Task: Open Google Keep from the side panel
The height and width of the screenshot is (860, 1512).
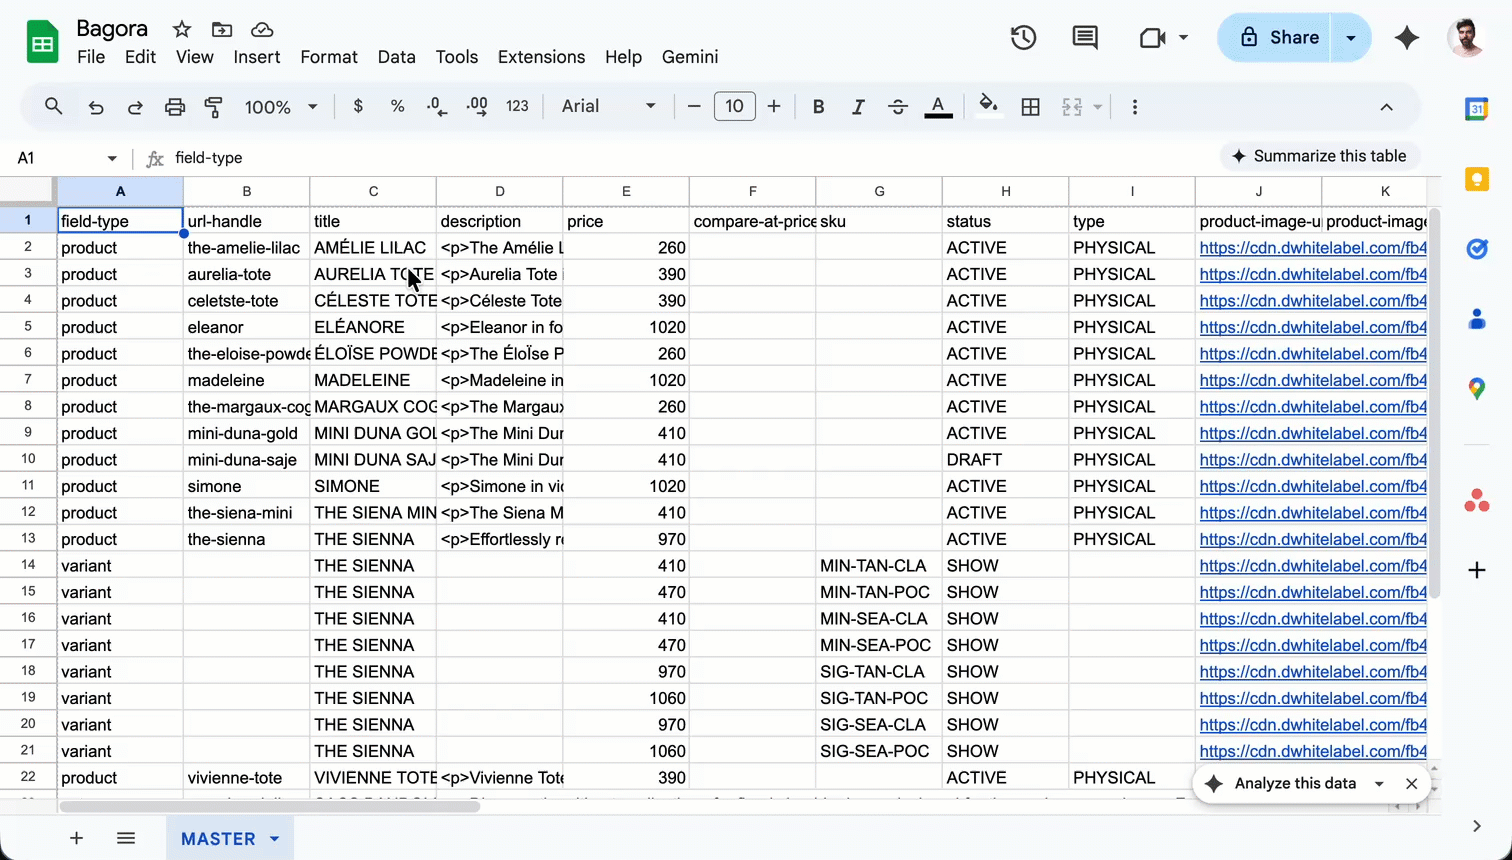Action: [1477, 179]
